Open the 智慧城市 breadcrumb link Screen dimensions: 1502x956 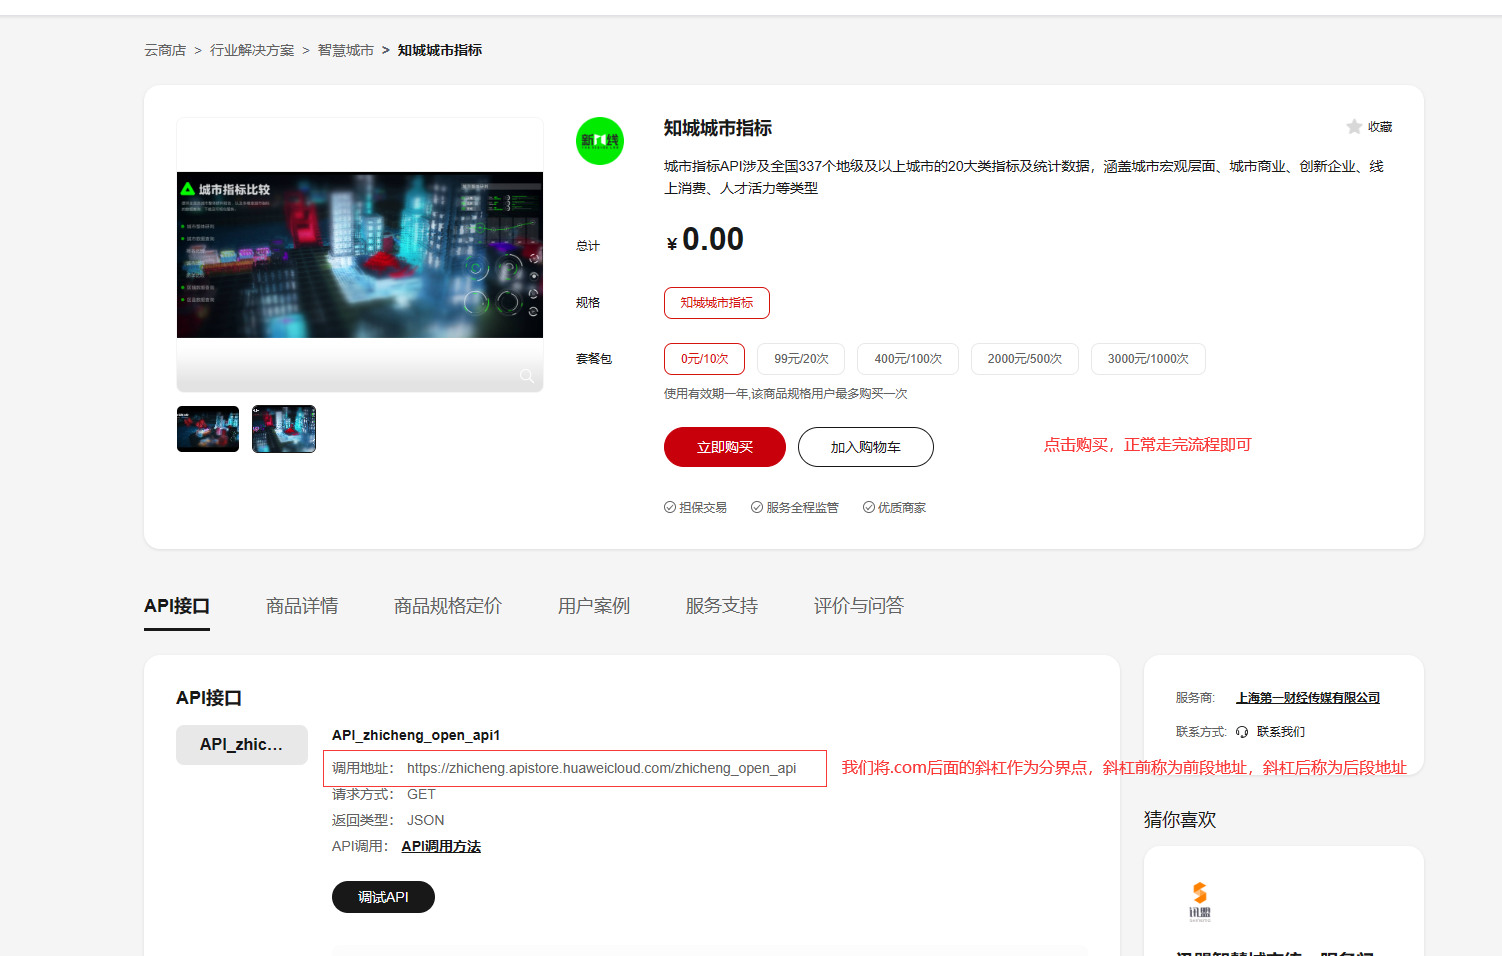pyautogui.click(x=346, y=50)
